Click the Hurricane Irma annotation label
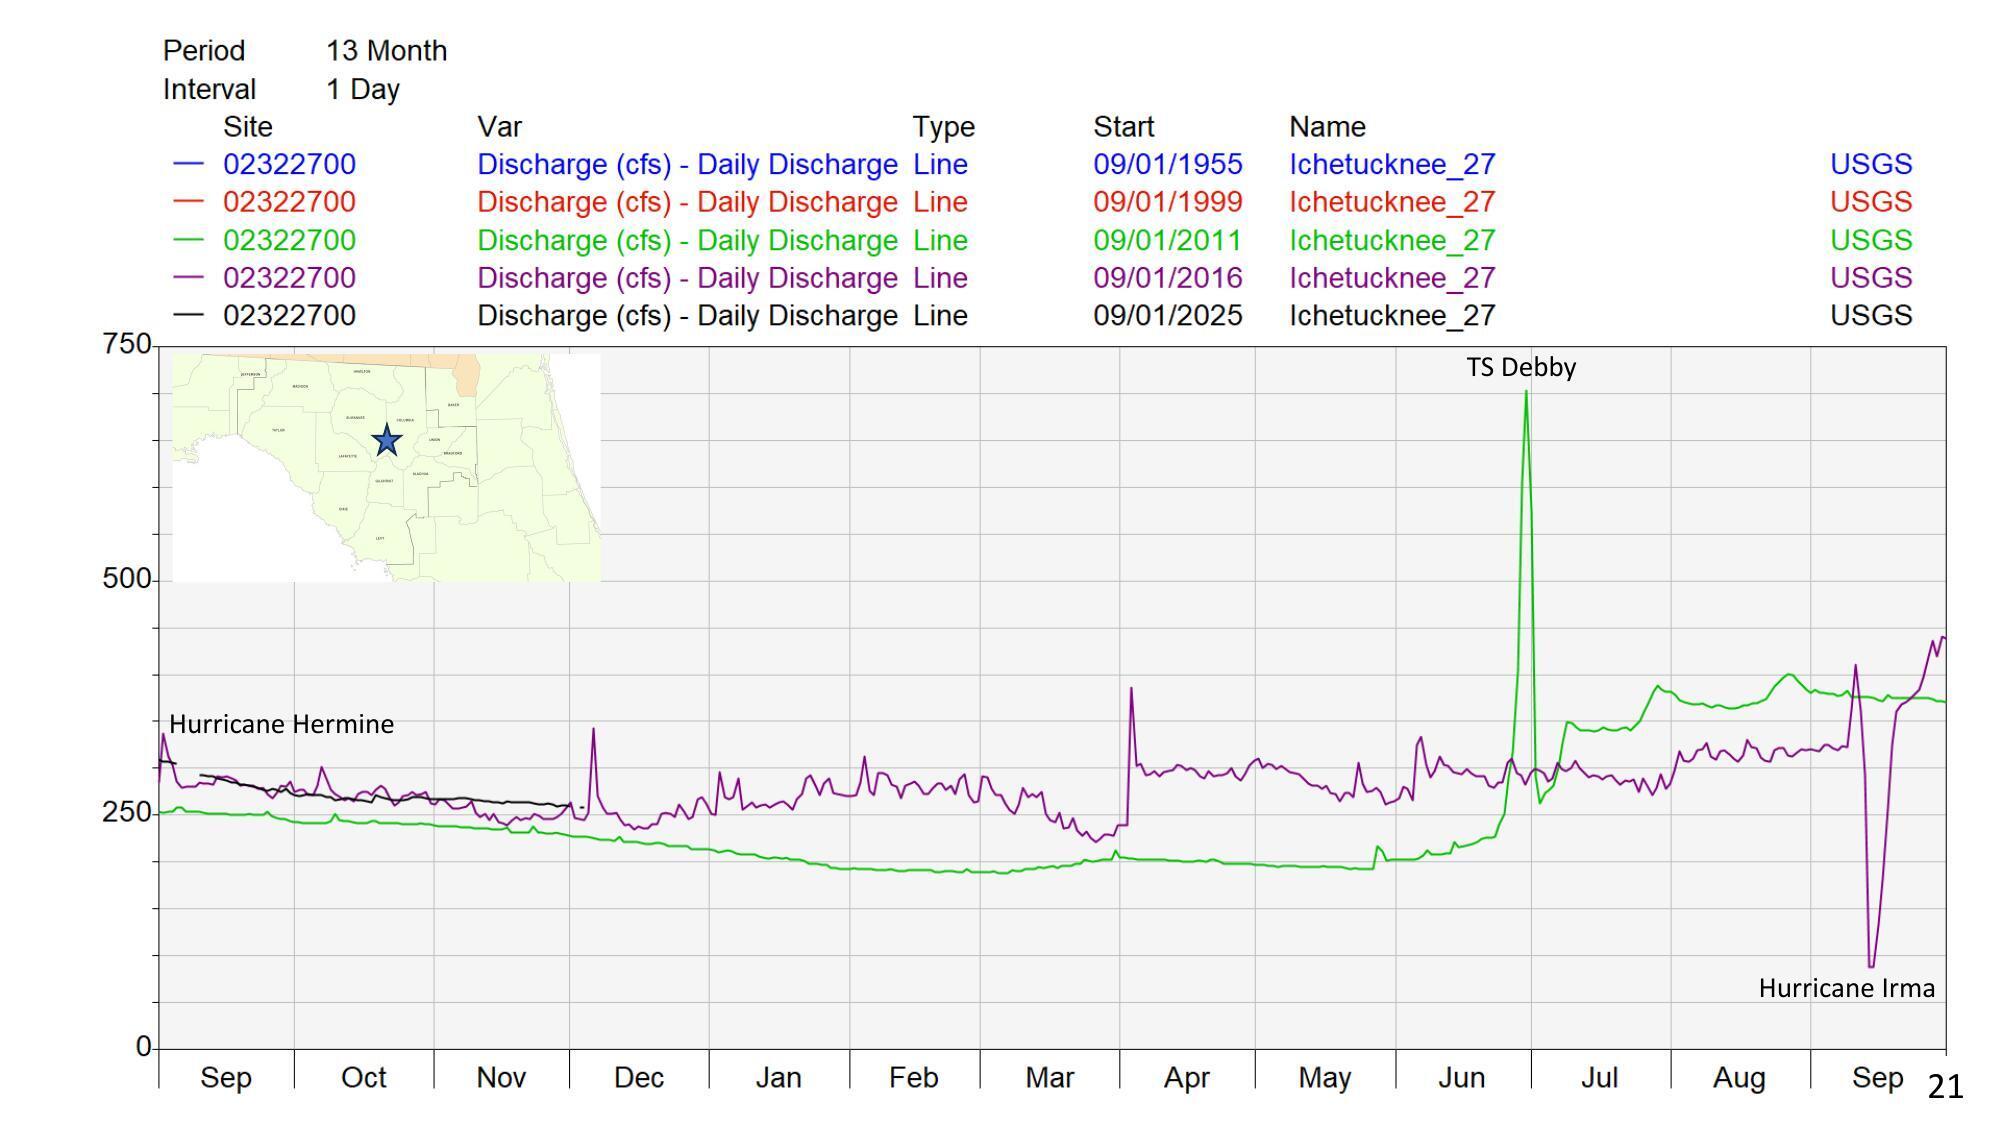The image size is (2000, 1125). [1846, 988]
